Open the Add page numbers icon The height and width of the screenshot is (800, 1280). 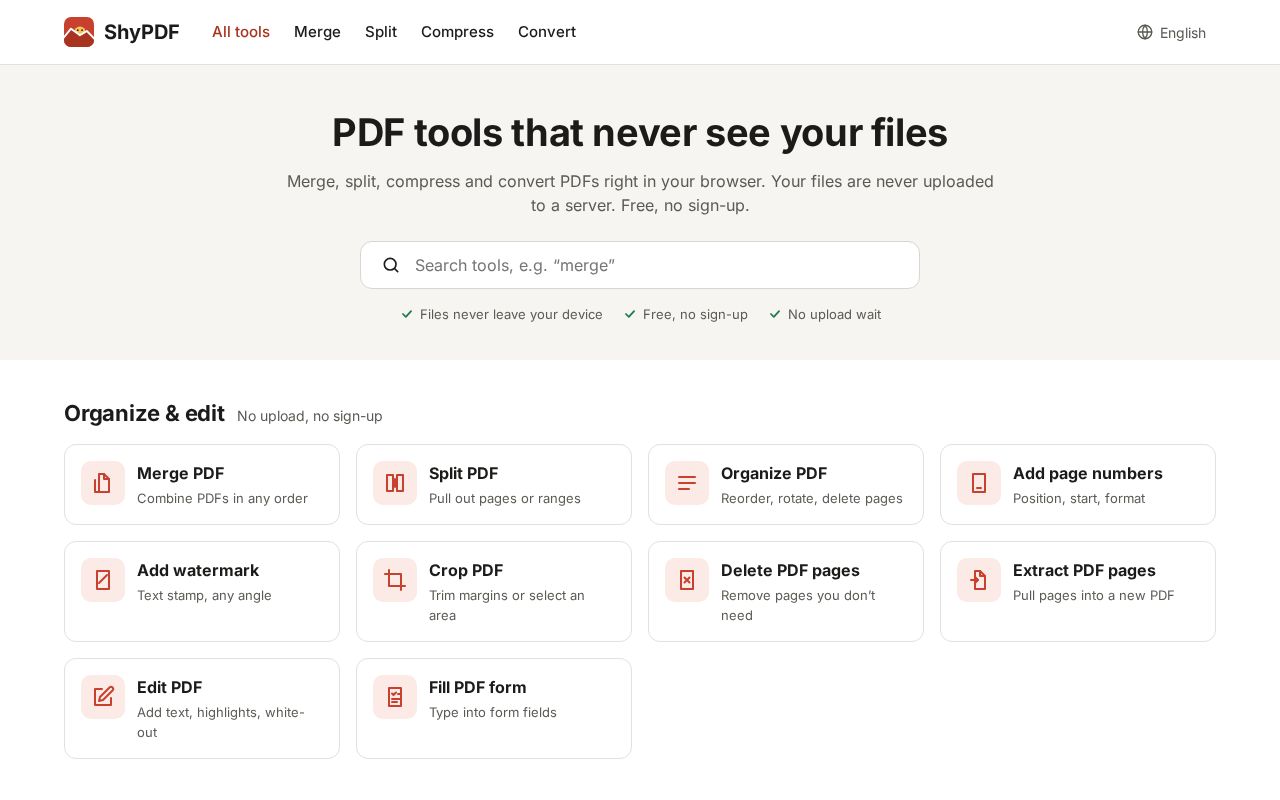click(x=979, y=483)
